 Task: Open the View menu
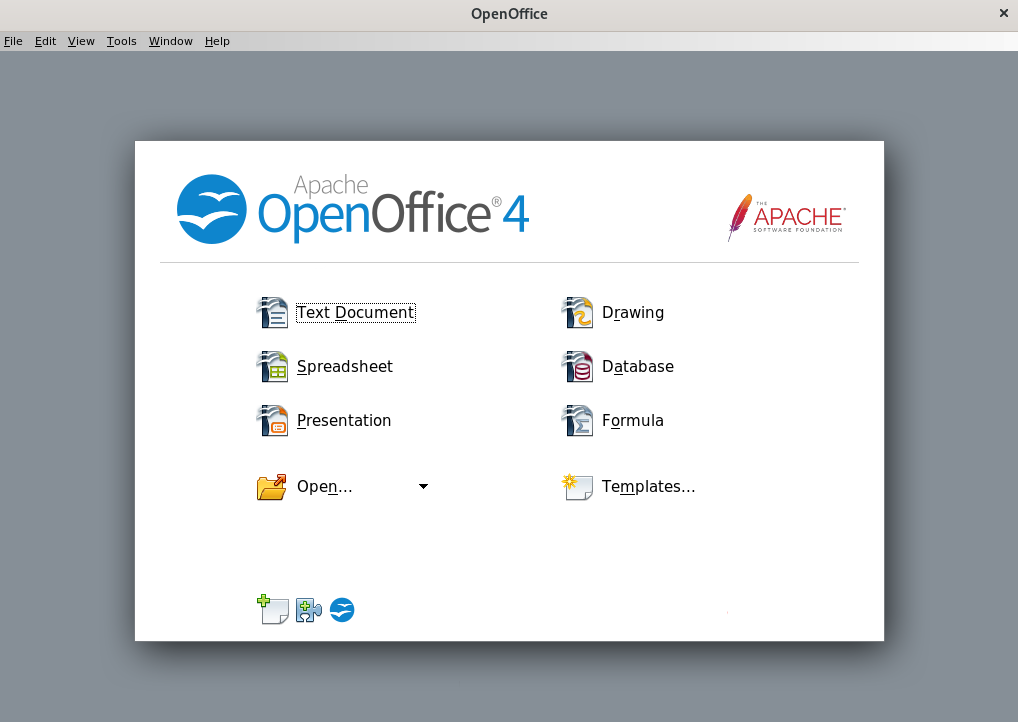click(x=80, y=41)
